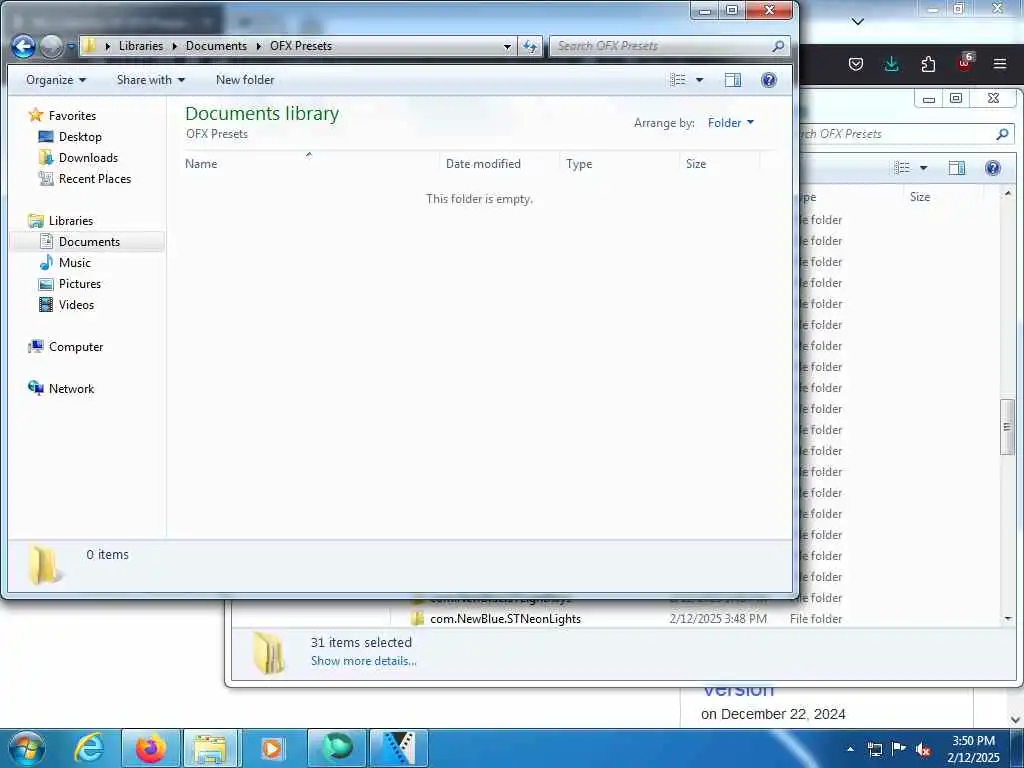Toggle the preview pane in back Explorer window

(957, 168)
